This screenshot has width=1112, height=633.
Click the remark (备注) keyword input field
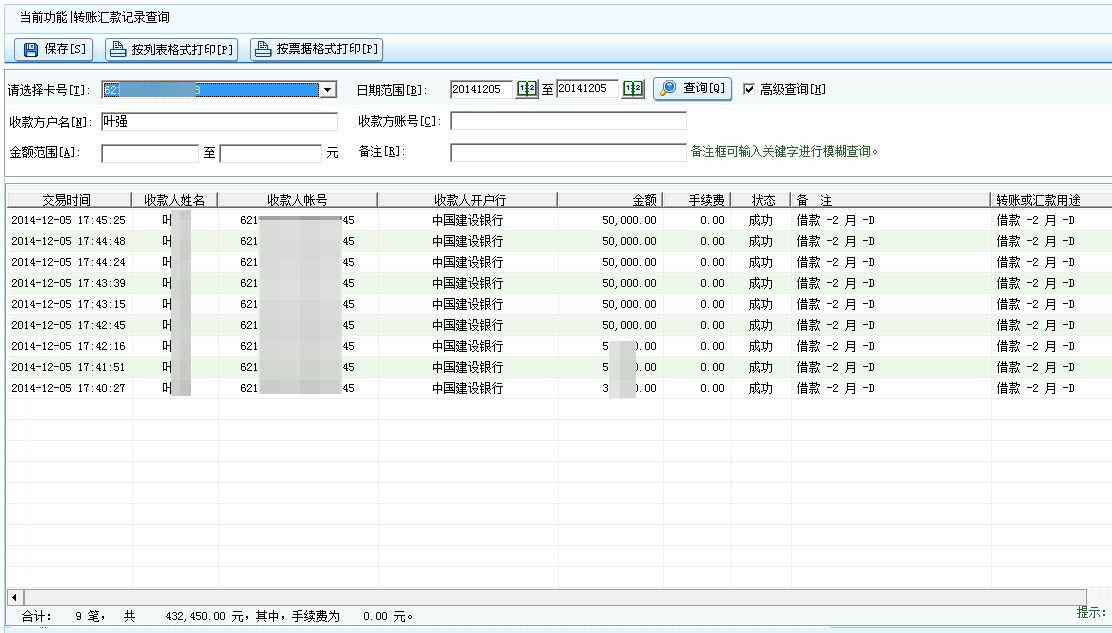tap(568, 153)
